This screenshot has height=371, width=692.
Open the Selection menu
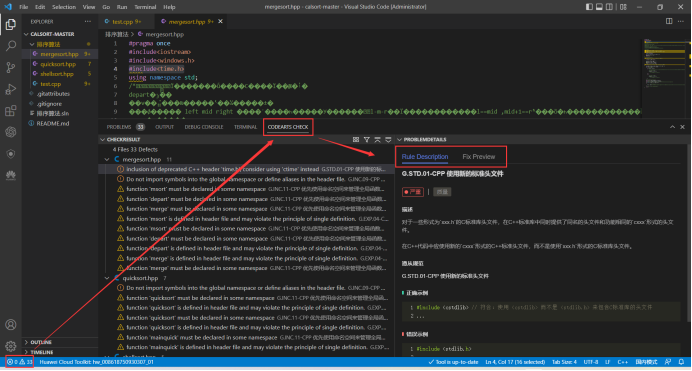coord(64,7)
